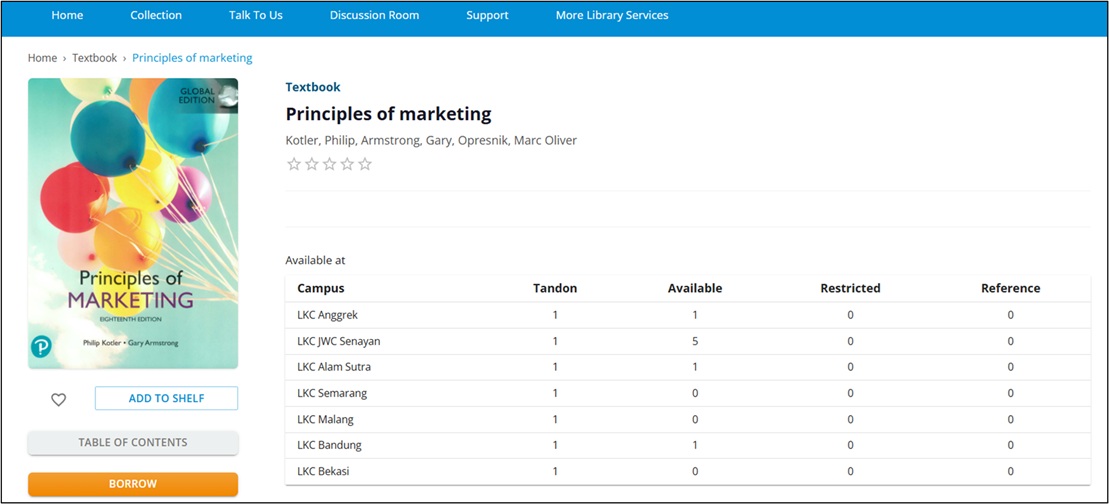Screen dimensions: 1109x504
Task: Open the Home menu item
Action: point(67,15)
